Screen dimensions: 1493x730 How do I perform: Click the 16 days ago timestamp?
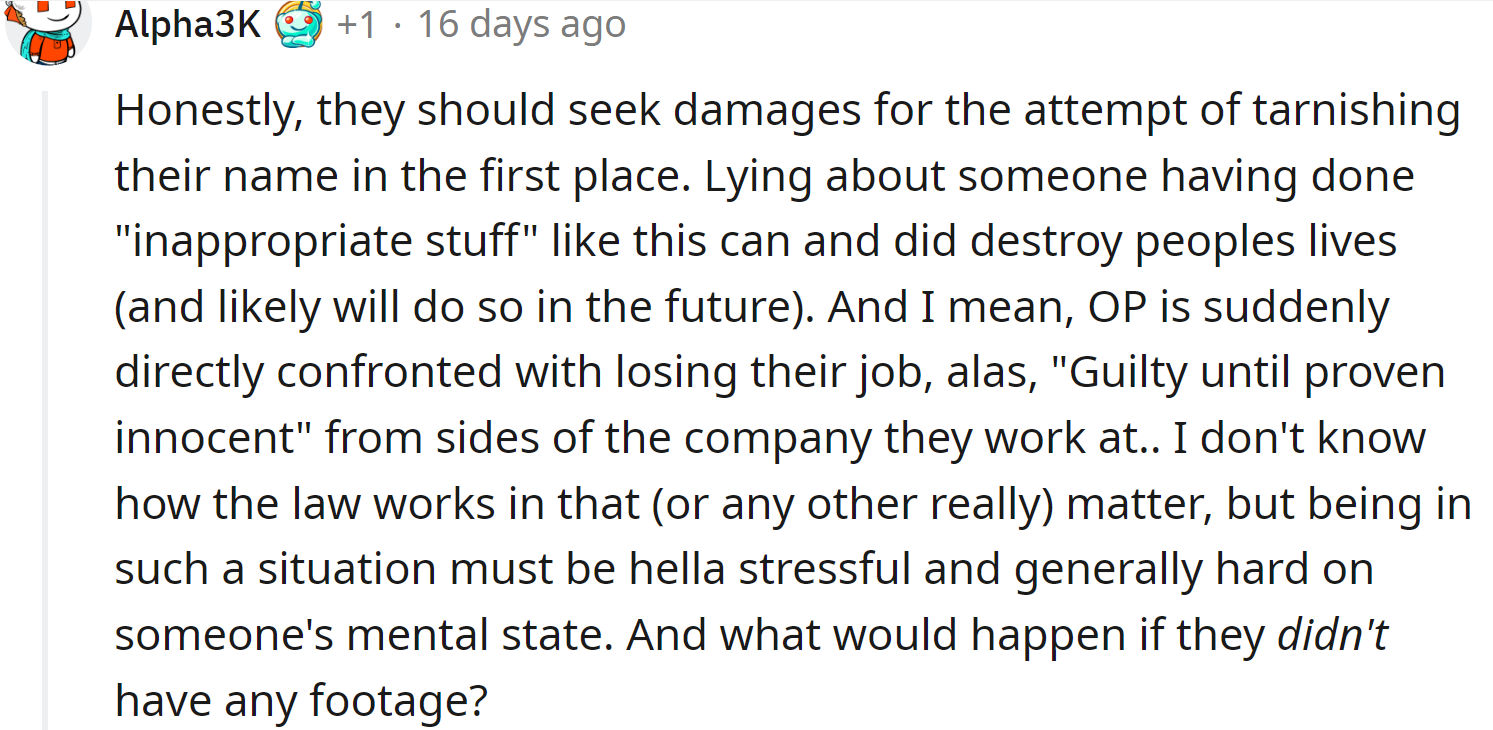click(x=522, y=24)
